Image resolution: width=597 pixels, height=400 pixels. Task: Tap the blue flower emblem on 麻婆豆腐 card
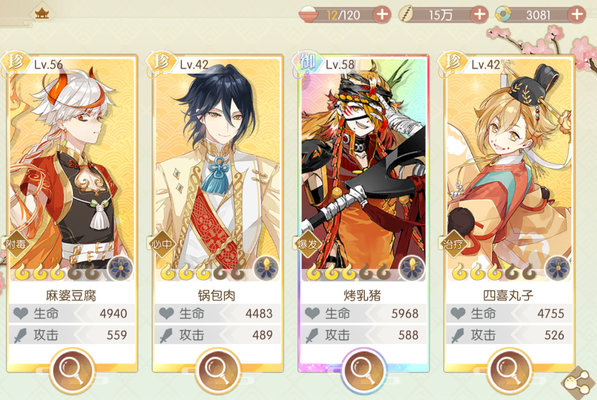pos(120,269)
